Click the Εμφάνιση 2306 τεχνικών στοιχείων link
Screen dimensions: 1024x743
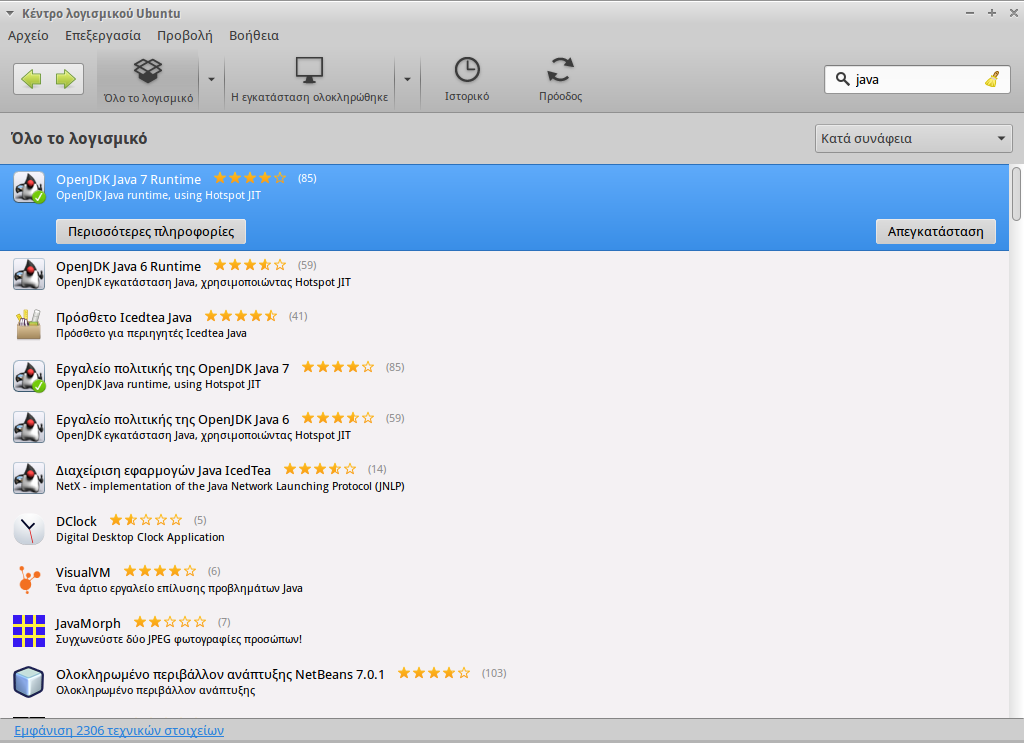tap(119, 731)
